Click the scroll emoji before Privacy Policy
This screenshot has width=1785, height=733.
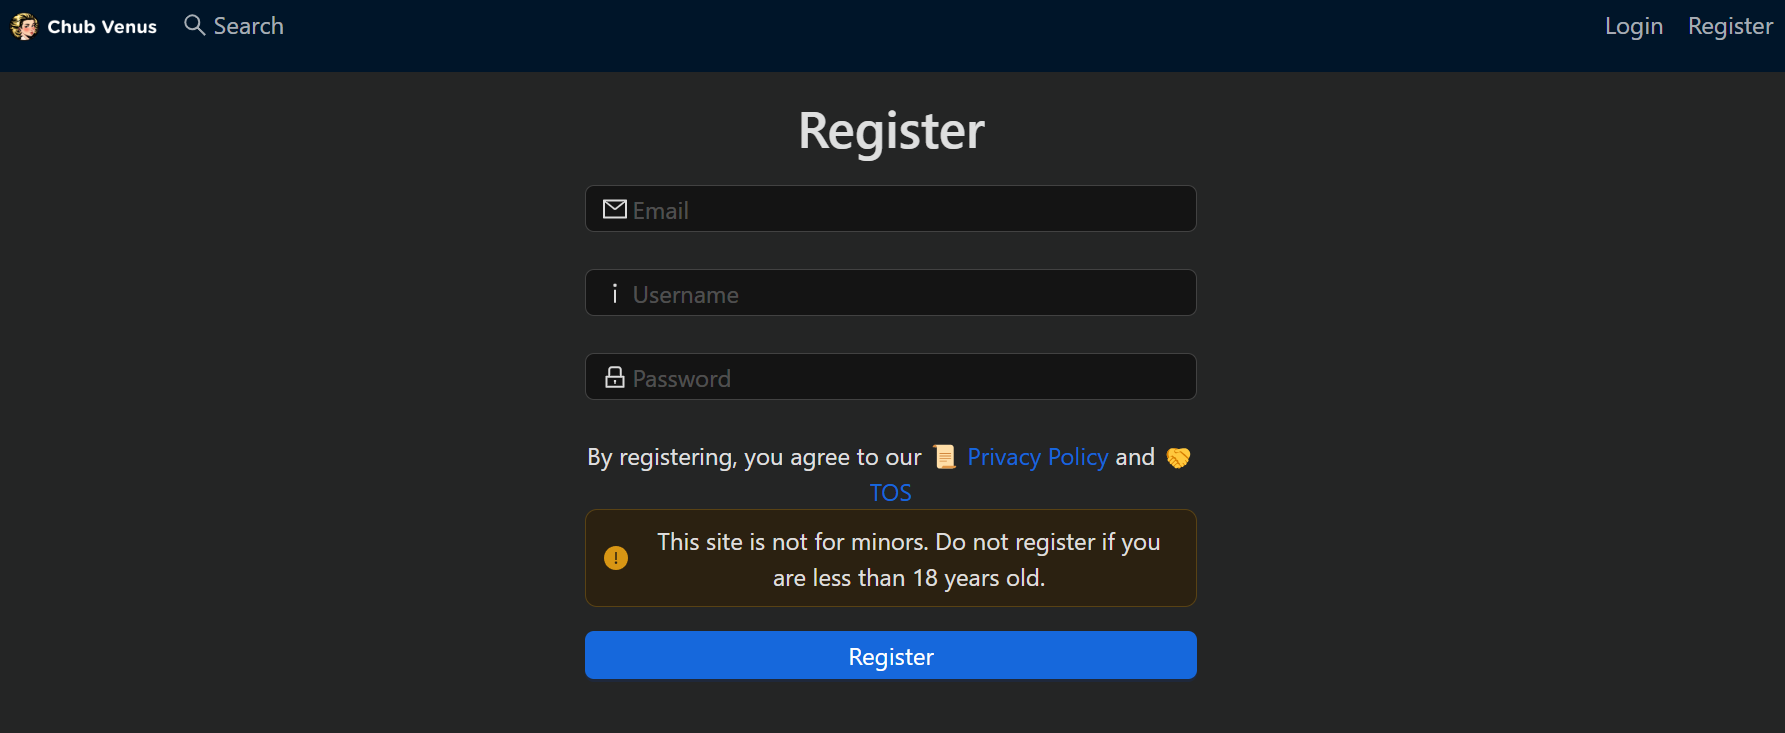(943, 456)
